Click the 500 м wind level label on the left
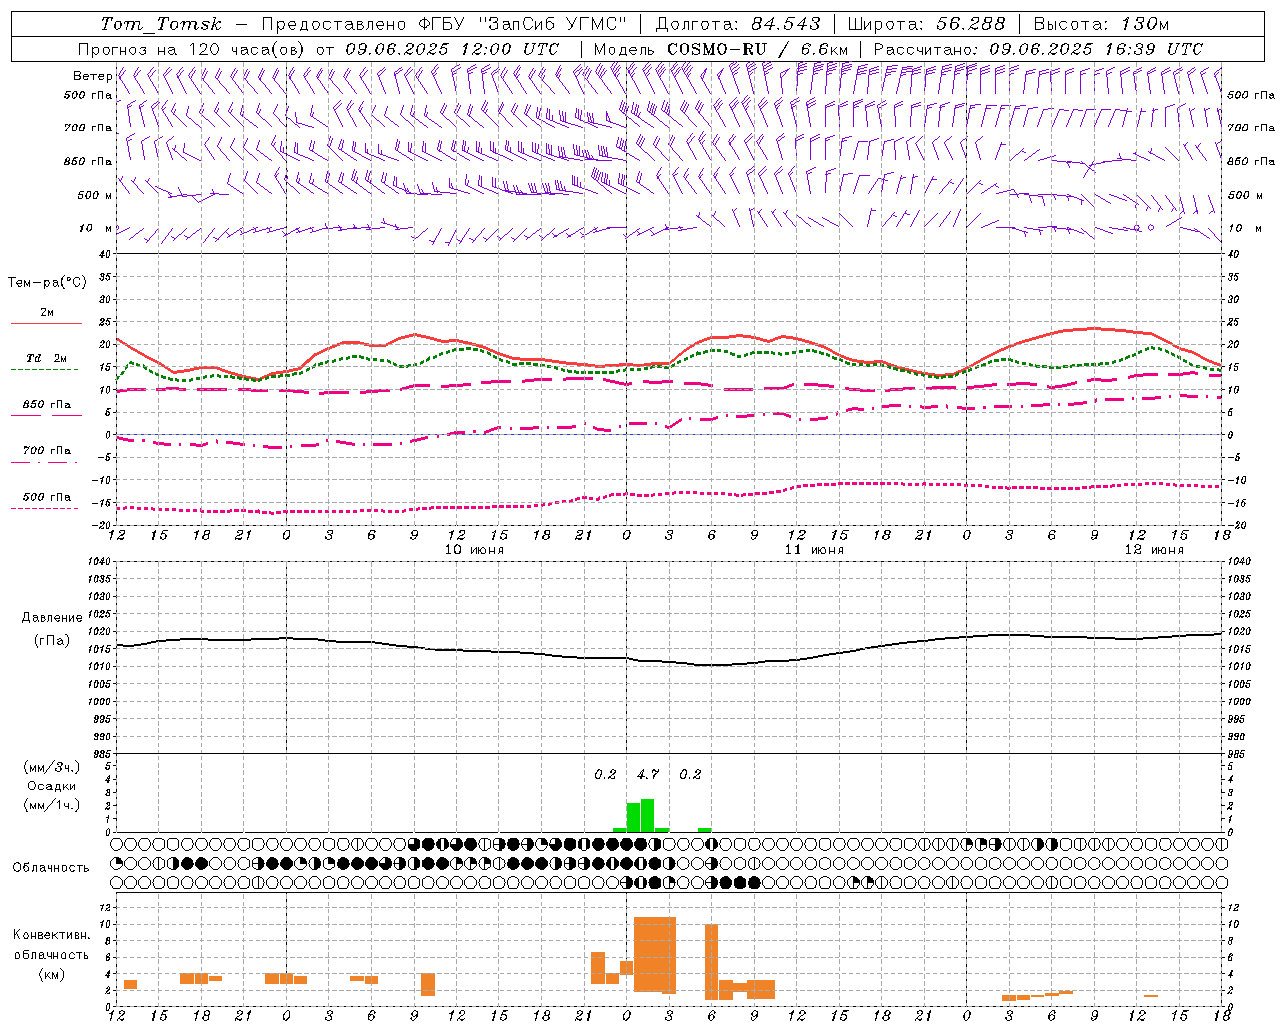This screenshot has height=1024, width=1280. click(95, 196)
